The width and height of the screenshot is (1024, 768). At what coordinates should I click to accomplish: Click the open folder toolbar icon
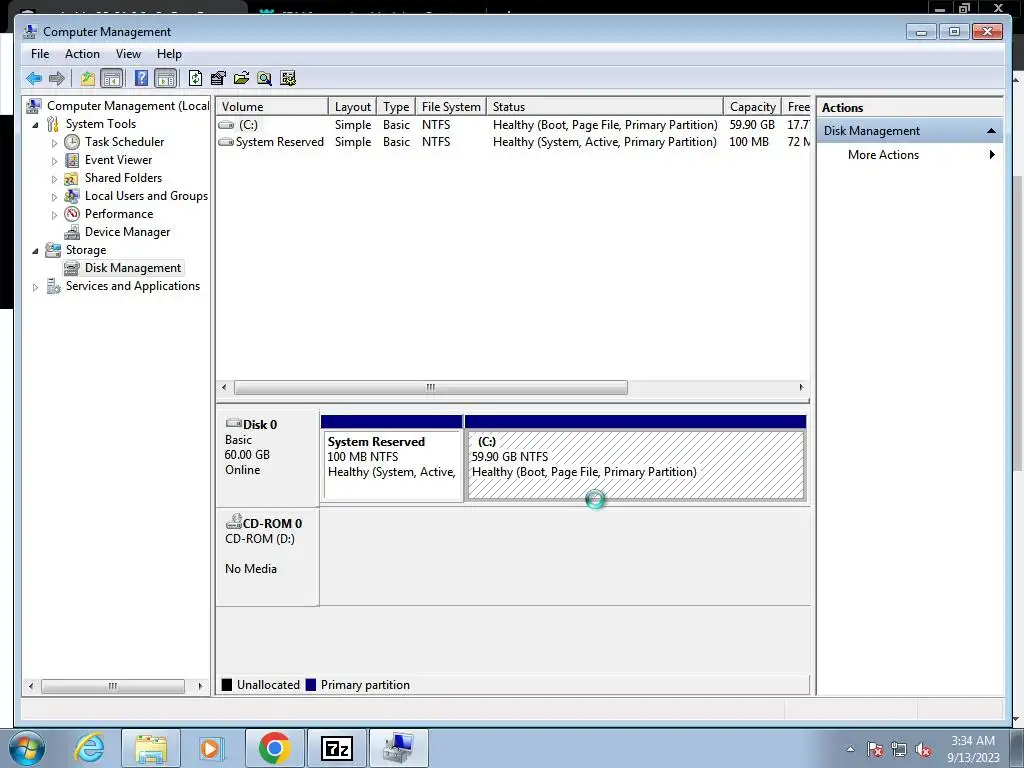click(x=241, y=78)
